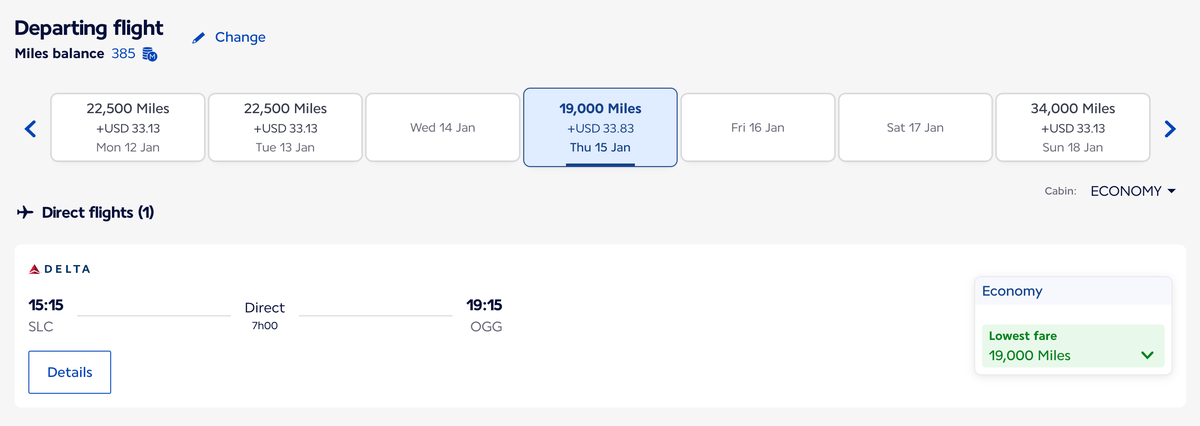Screen dimensions: 1200x426
Task: Select the Economy fare card header
Action: [x=1073, y=291]
